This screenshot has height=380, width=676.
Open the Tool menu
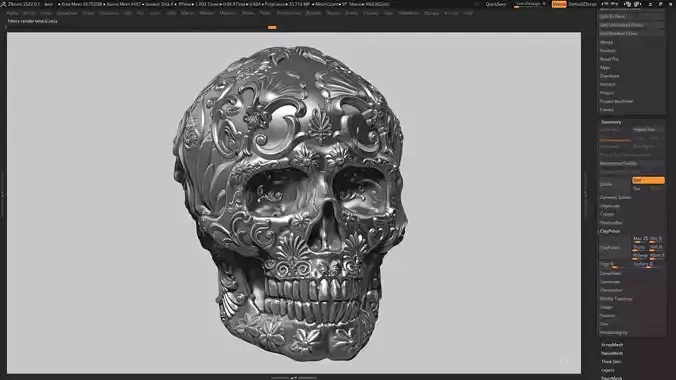[x=388, y=13]
